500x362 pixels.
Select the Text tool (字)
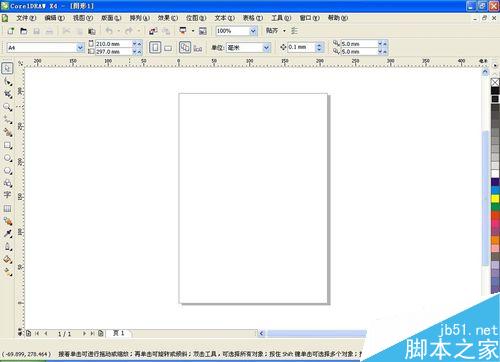tap(7, 195)
